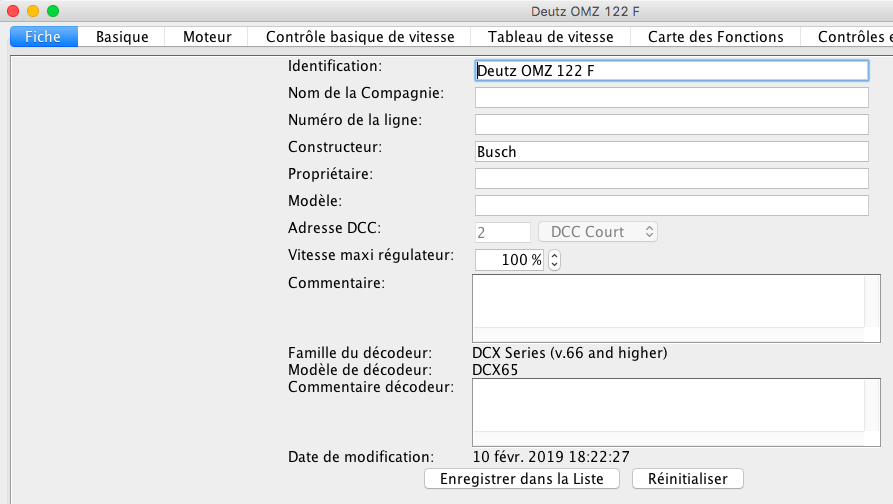The width and height of the screenshot is (893, 504).
Task: Click the modification date 10 févr. 2019
Action: (551, 457)
